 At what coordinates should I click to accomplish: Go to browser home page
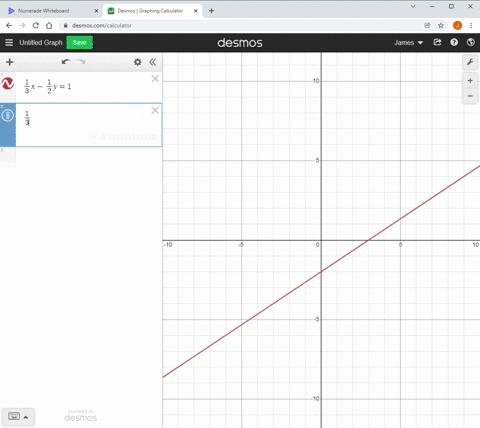point(49,25)
